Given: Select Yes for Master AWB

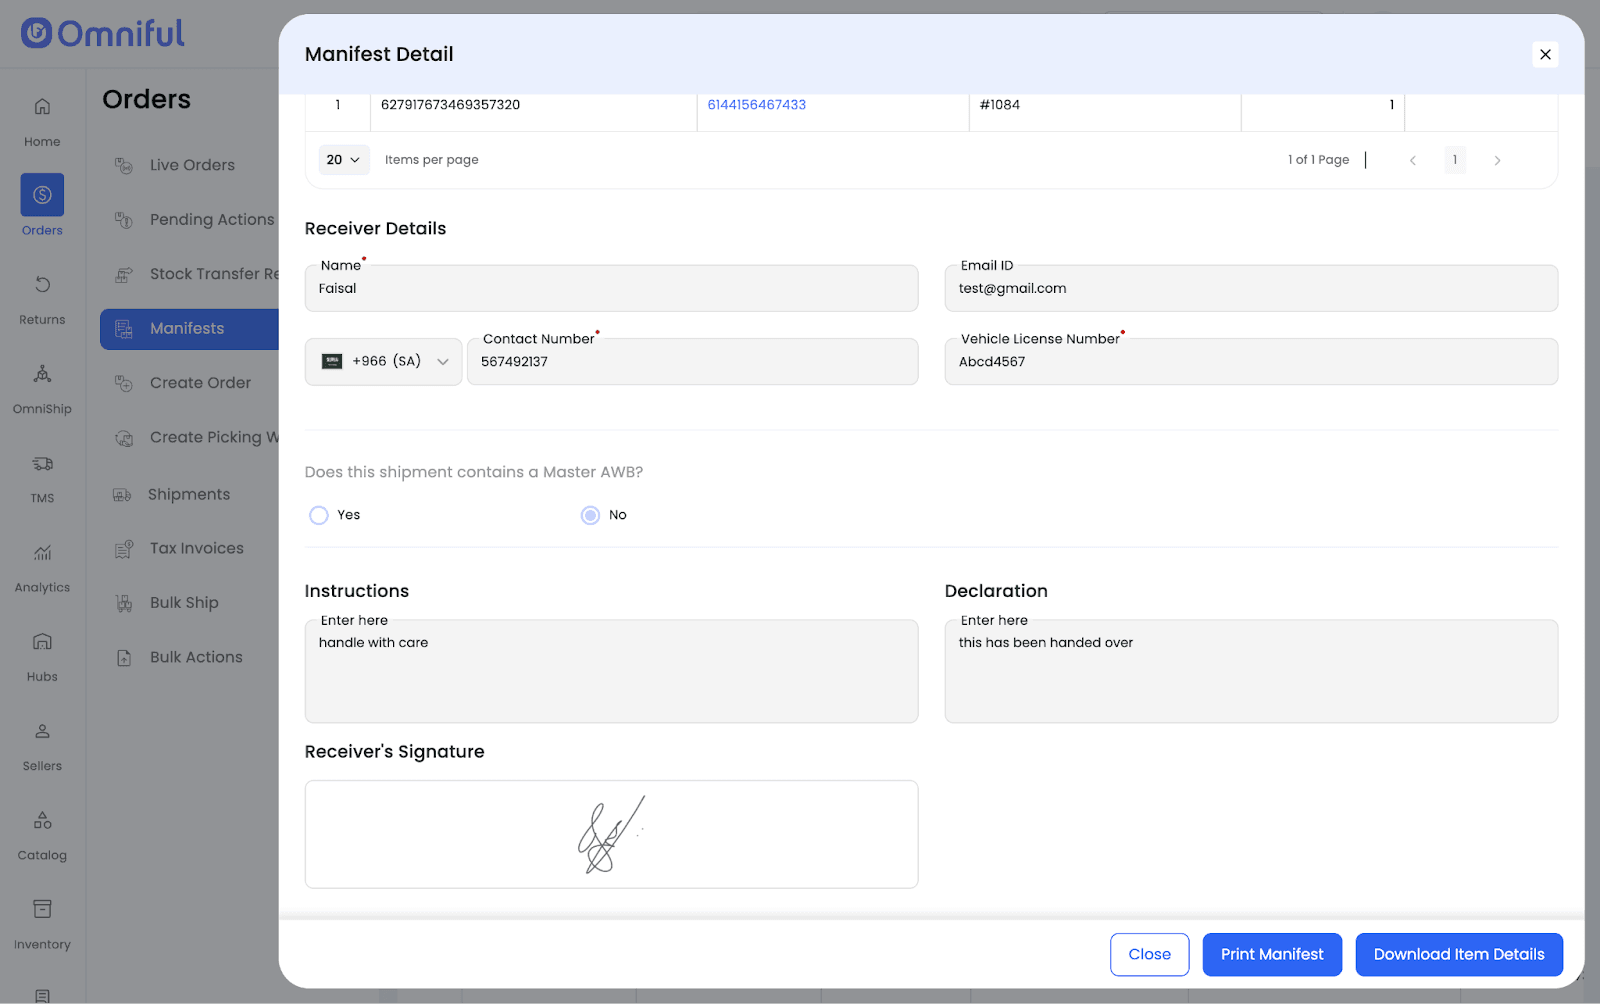Looking at the screenshot, I should point(319,515).
